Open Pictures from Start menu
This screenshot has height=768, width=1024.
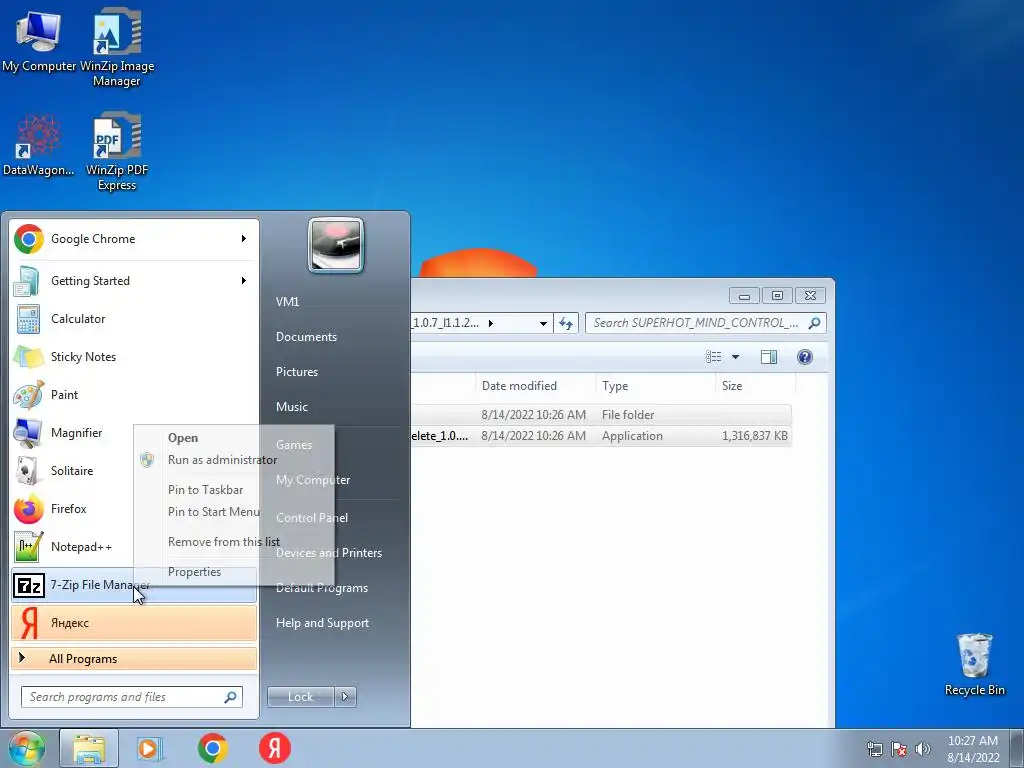pos(296,372)
